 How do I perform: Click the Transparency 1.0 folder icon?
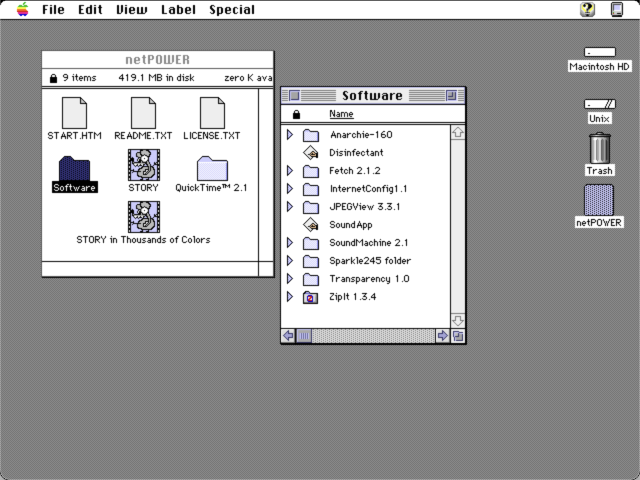click(311, 279)
